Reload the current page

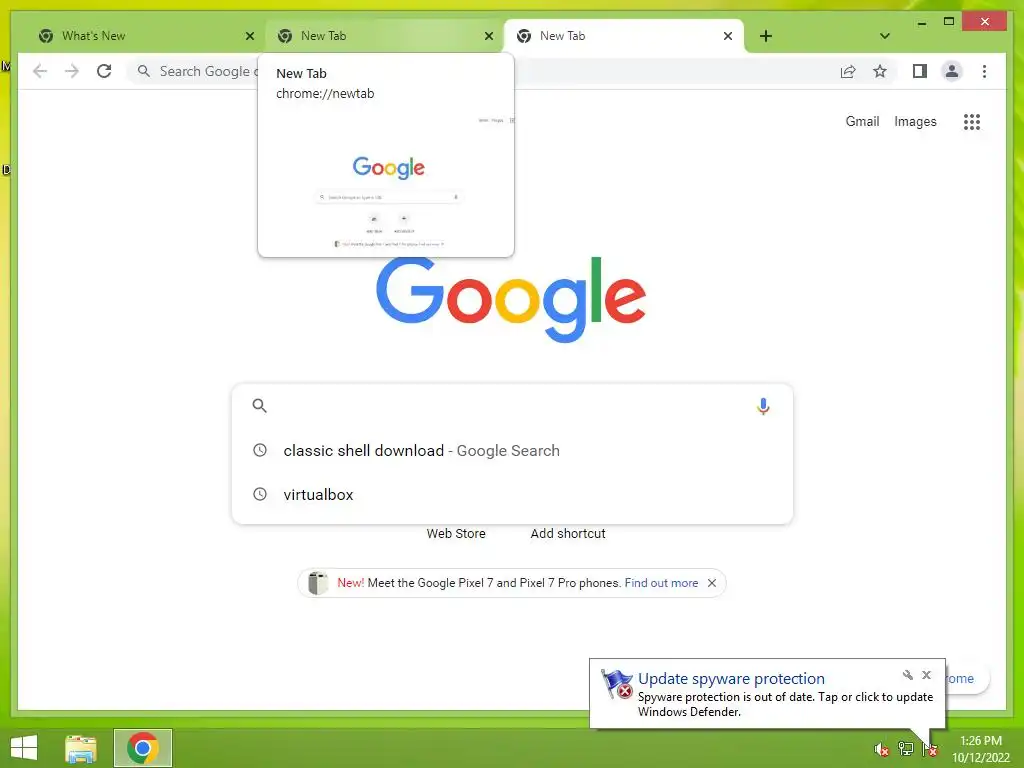pos(104,71)
